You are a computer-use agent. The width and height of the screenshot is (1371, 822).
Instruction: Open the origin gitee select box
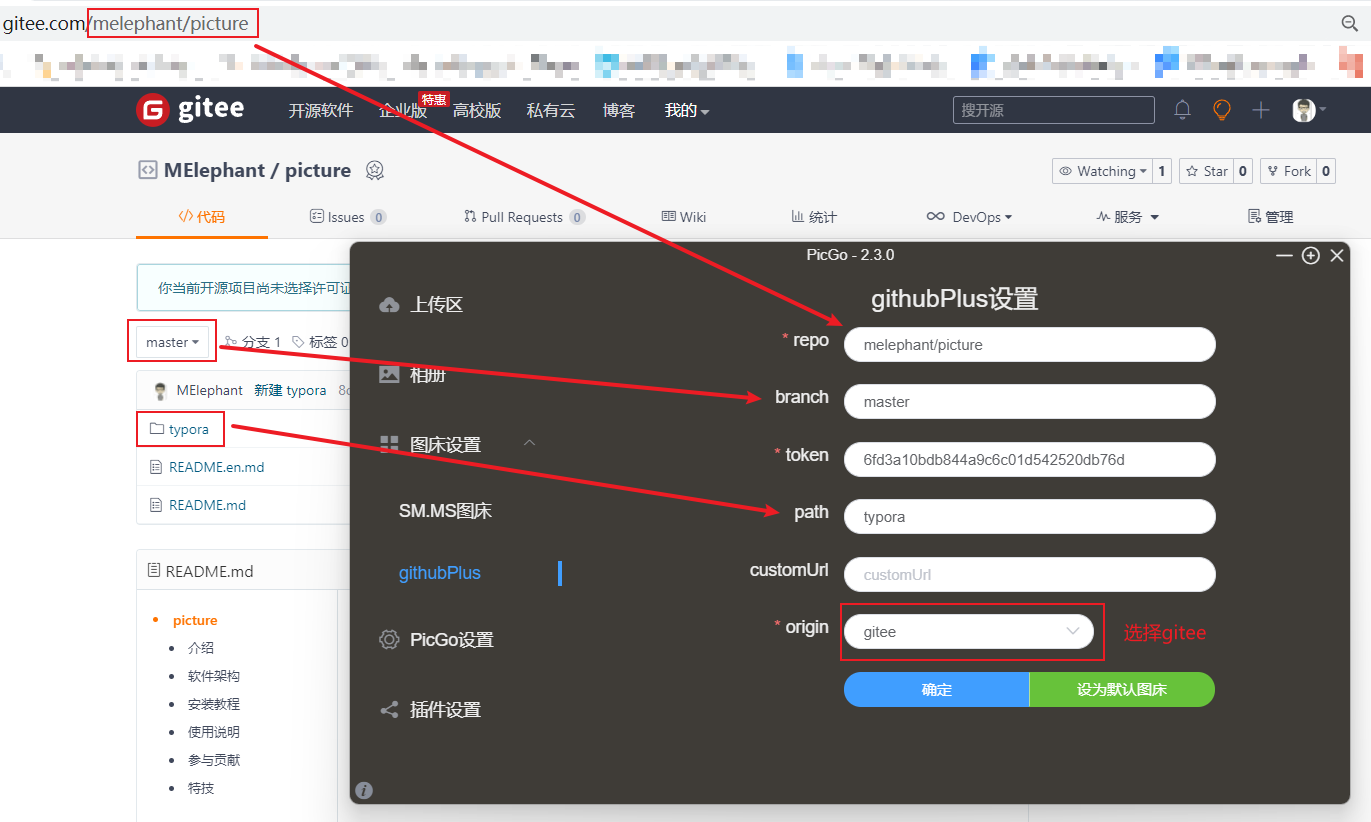pos(969,632)
